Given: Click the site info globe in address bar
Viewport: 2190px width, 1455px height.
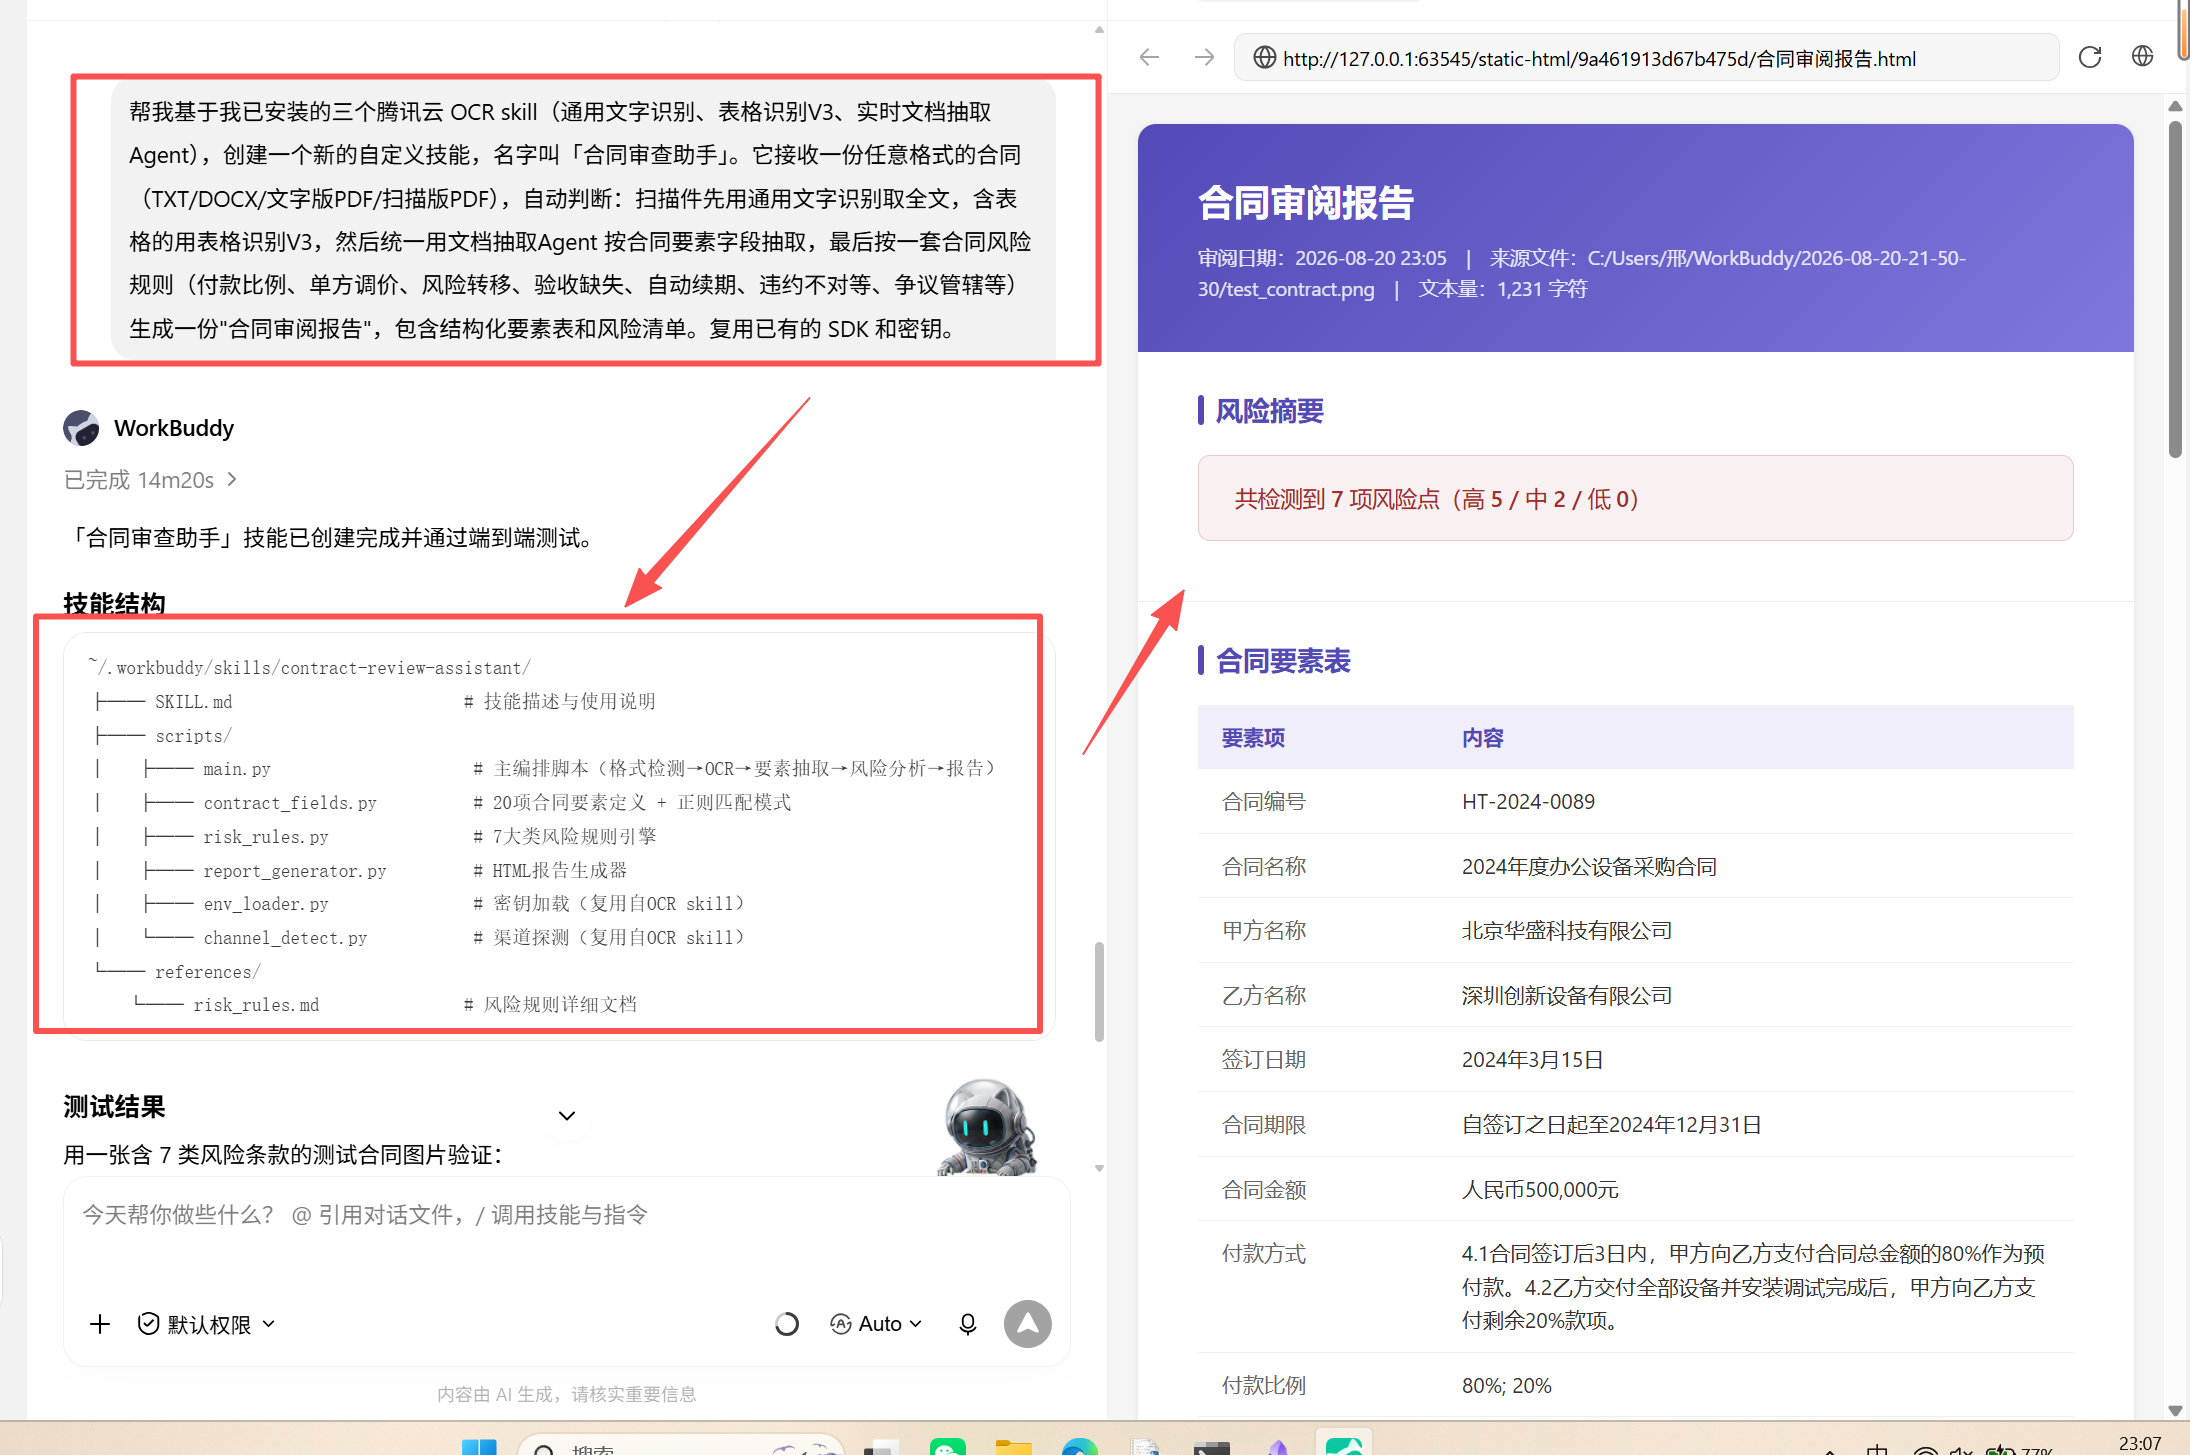Looking at the screenshot, I should pos(1264,58).
